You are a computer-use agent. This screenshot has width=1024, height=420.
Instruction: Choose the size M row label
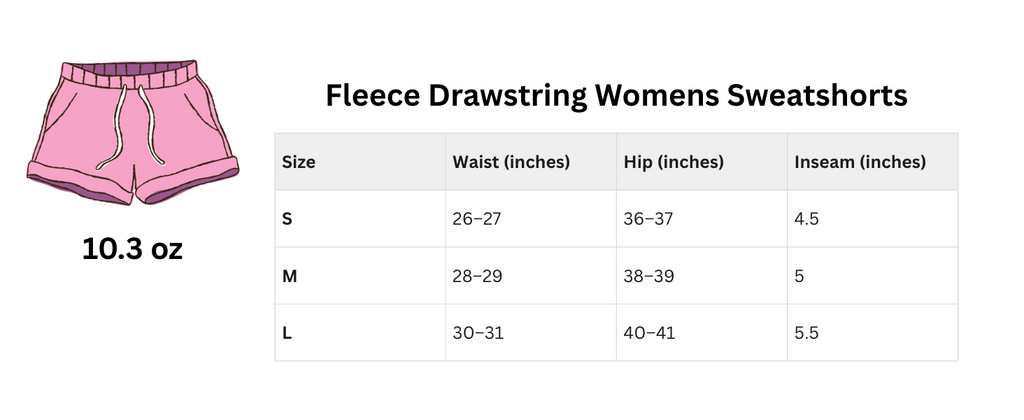point(290,275)
